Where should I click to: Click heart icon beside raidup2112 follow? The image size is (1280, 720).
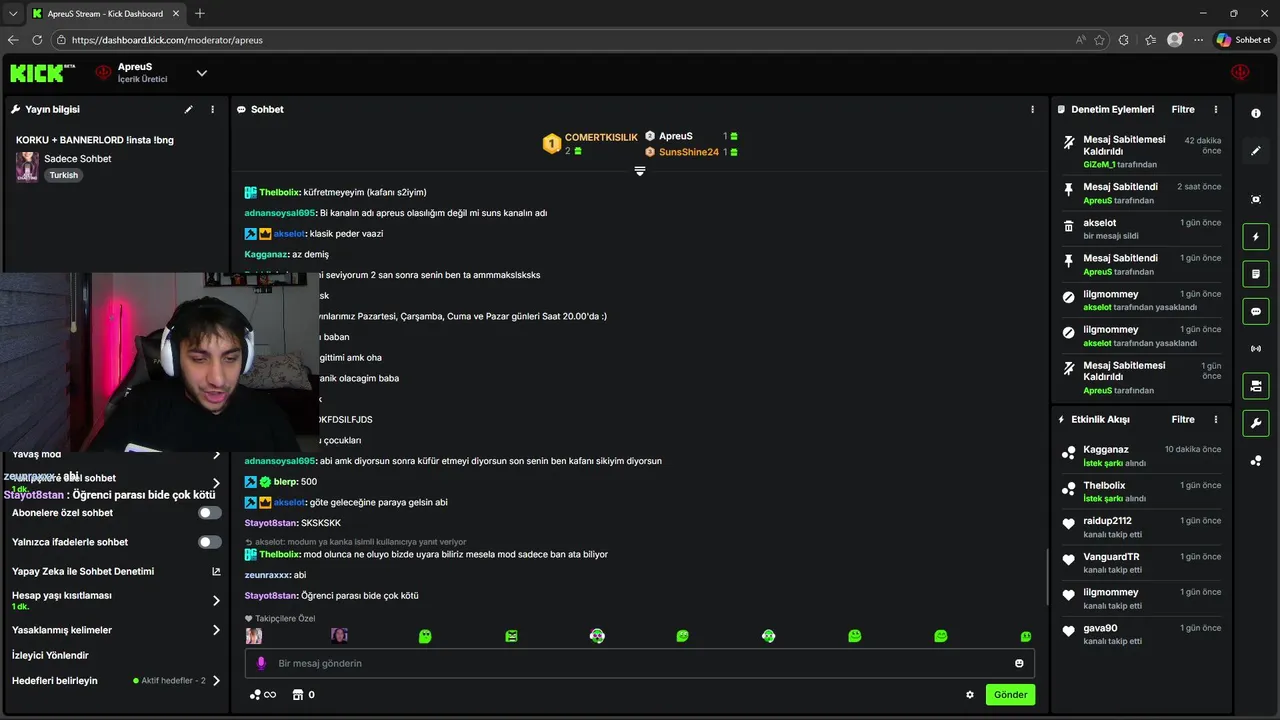(x=1069, y=524)
